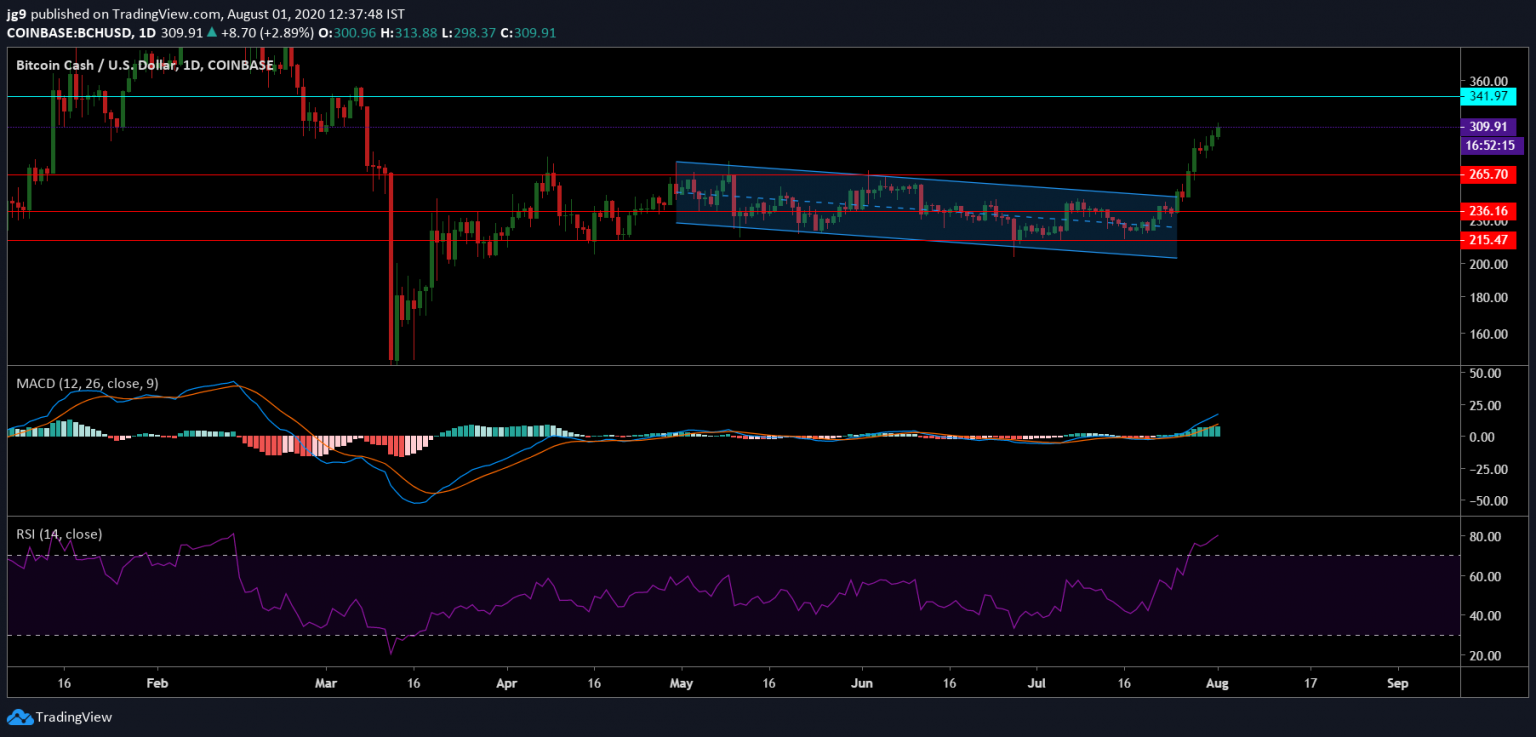Open the RSI (14, close) legend
Image resolution: width=1536 pixels, height=737 pixels.
tap(59, 534)
